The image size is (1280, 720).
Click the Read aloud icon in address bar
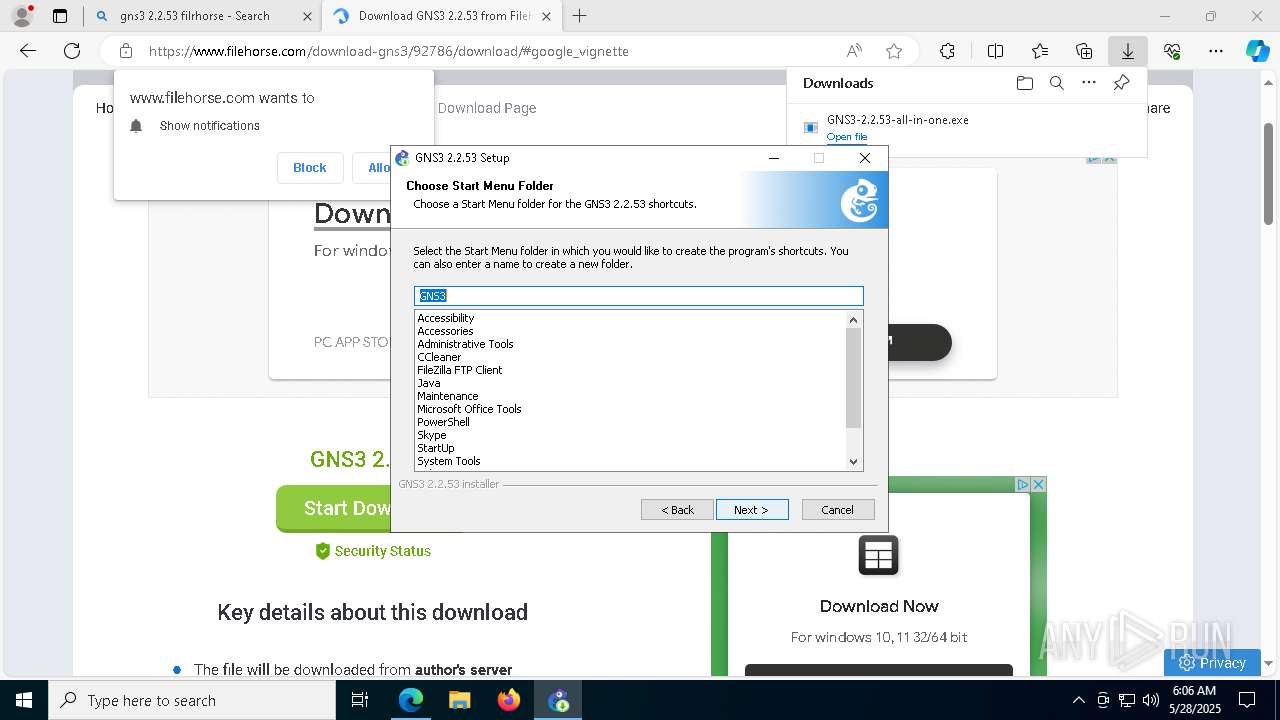[x=854, y=51]
